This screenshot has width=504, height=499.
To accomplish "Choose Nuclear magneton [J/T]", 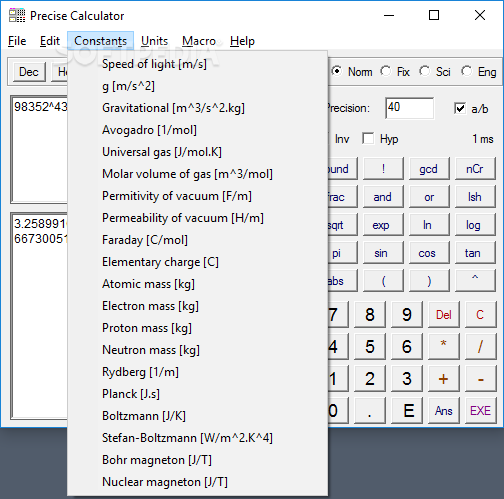I will click(197, 482).
